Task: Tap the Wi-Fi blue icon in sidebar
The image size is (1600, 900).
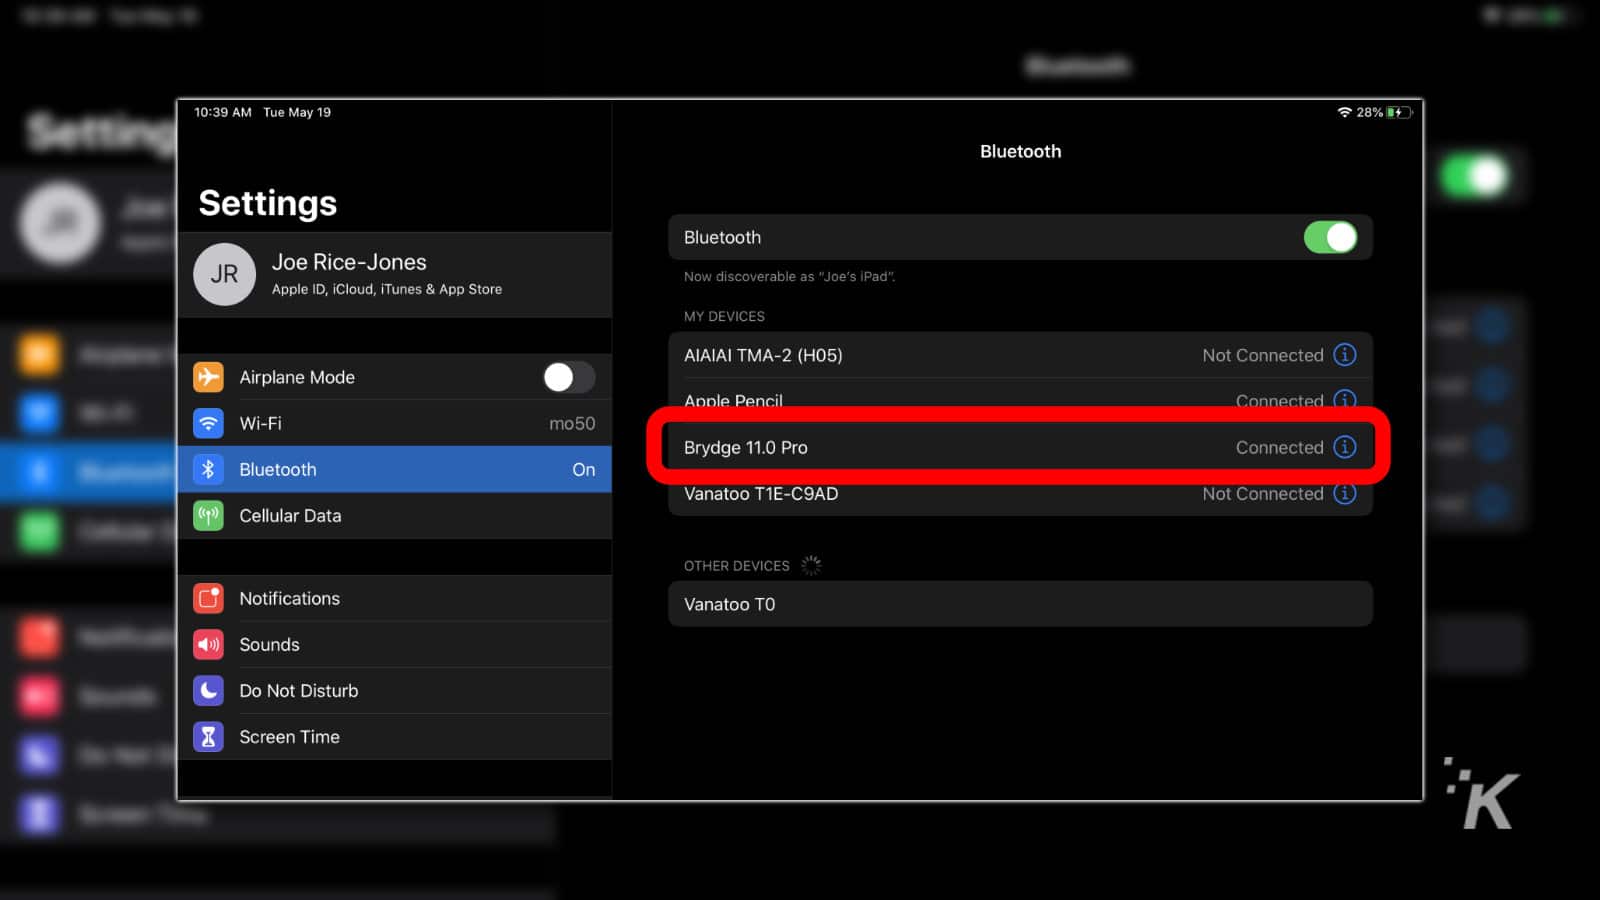Action: point(208,423)
